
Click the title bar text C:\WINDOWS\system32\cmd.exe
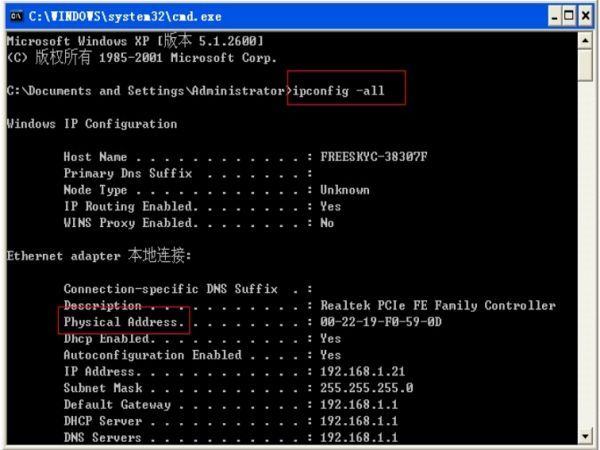125,16
